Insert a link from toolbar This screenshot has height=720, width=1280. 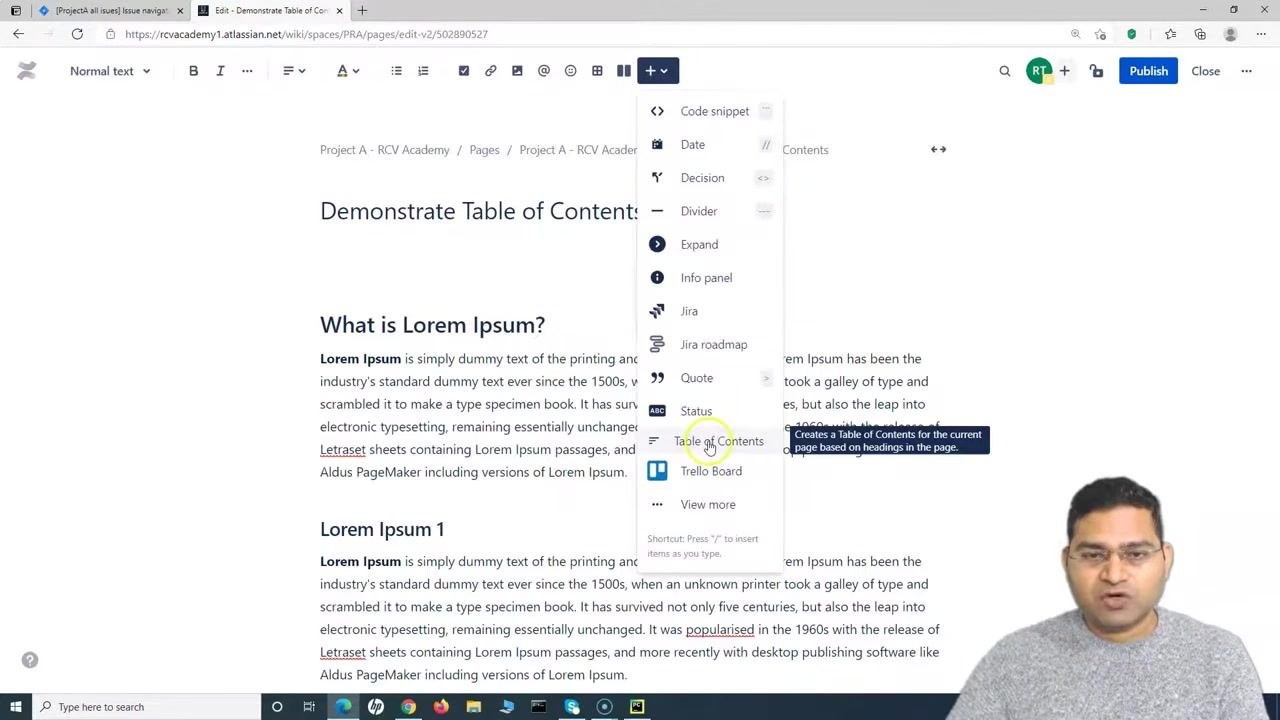(490, 71)
